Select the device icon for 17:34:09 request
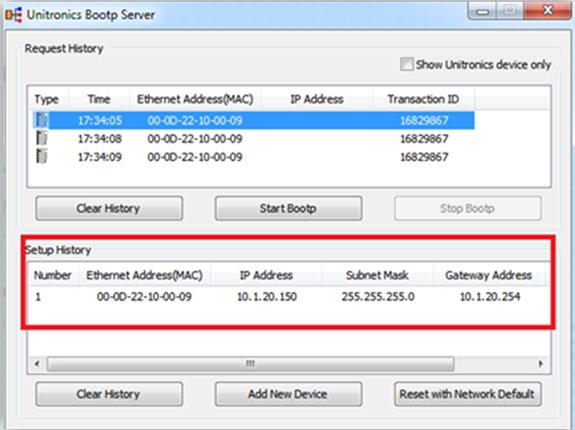The height and width of the screenshot is (430, 575). tap(42, 157)
